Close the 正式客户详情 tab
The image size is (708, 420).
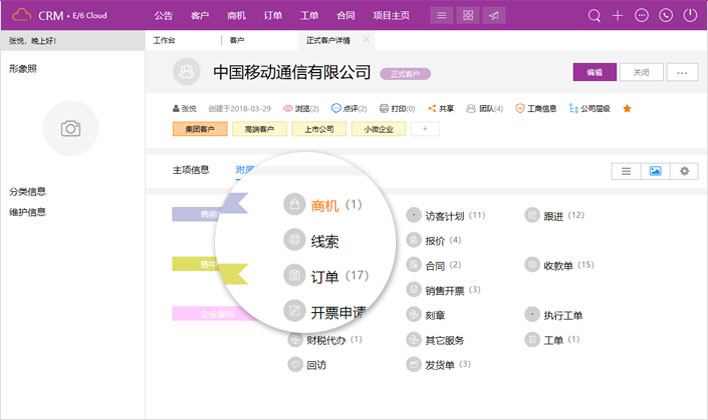click(366, 39)
